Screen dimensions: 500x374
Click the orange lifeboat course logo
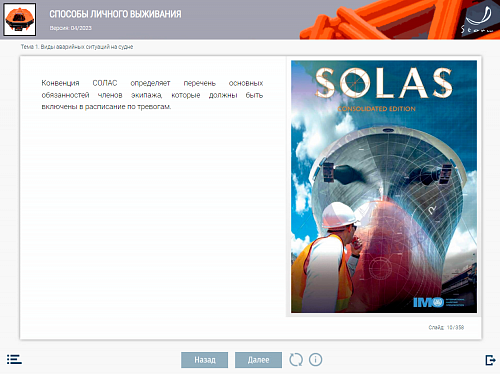20,19
